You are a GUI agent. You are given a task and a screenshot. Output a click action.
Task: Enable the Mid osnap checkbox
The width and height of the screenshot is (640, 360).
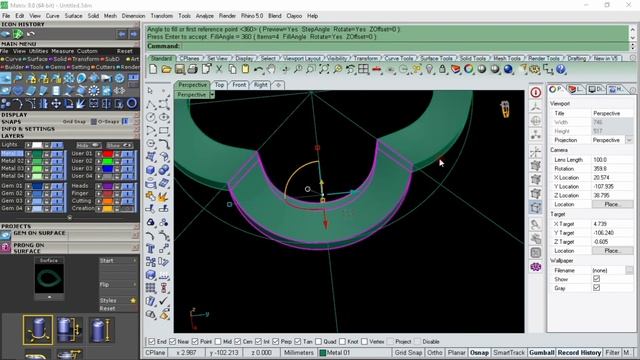(x=218, y=342)
